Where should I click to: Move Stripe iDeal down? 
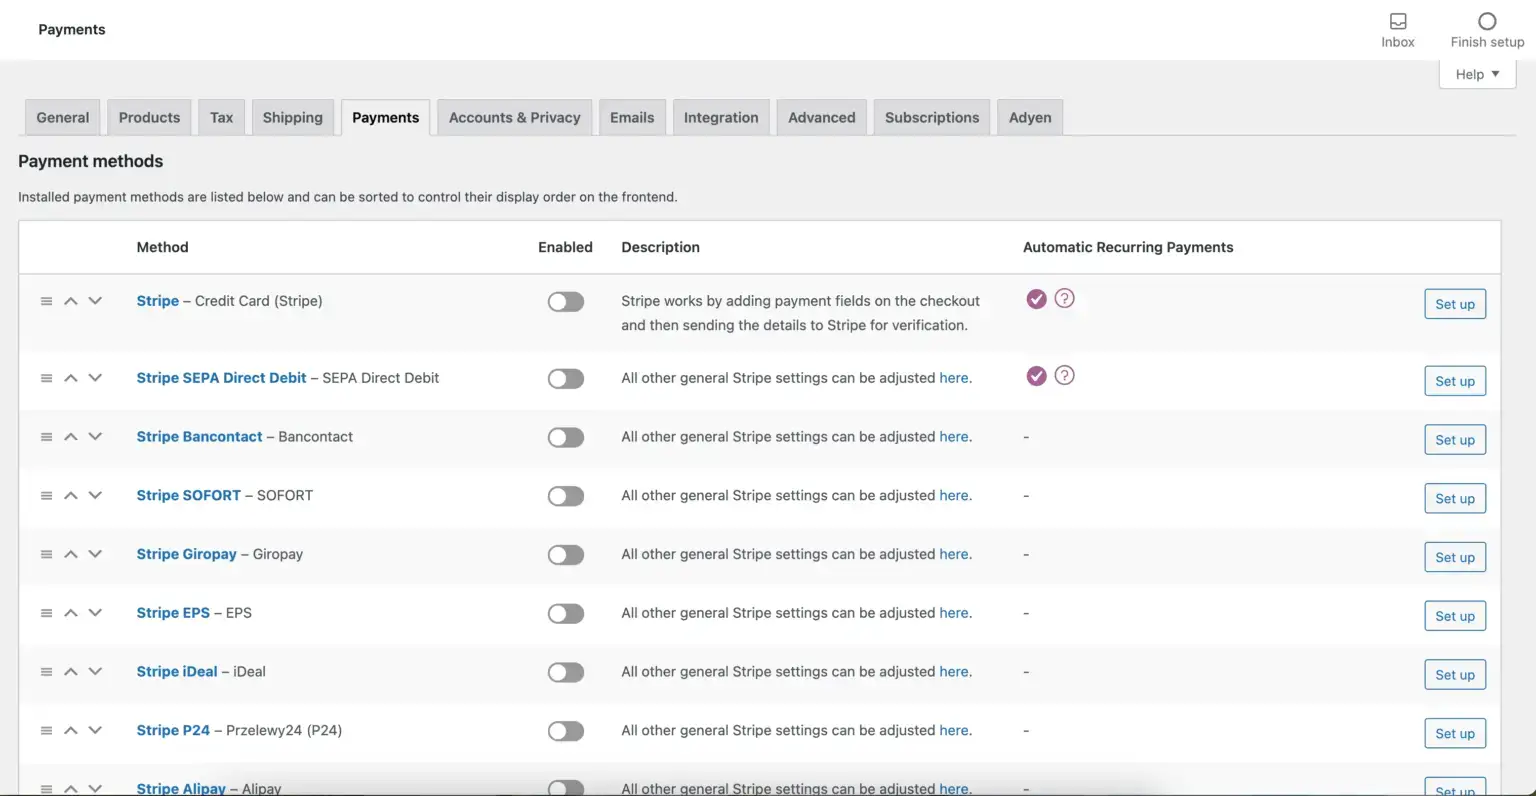click(x=95, y=672)
